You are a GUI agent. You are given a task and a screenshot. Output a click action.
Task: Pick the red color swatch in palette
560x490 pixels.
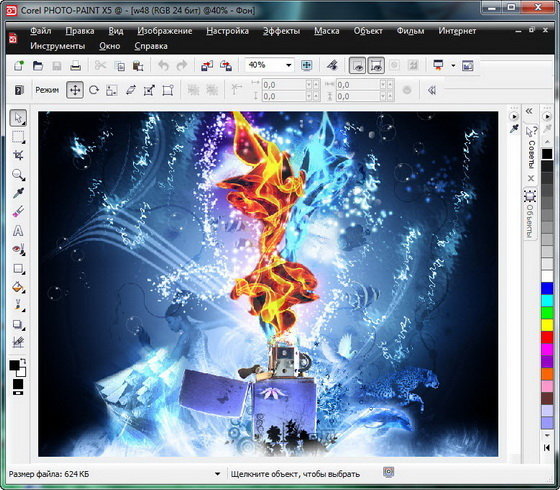(547, 337)
